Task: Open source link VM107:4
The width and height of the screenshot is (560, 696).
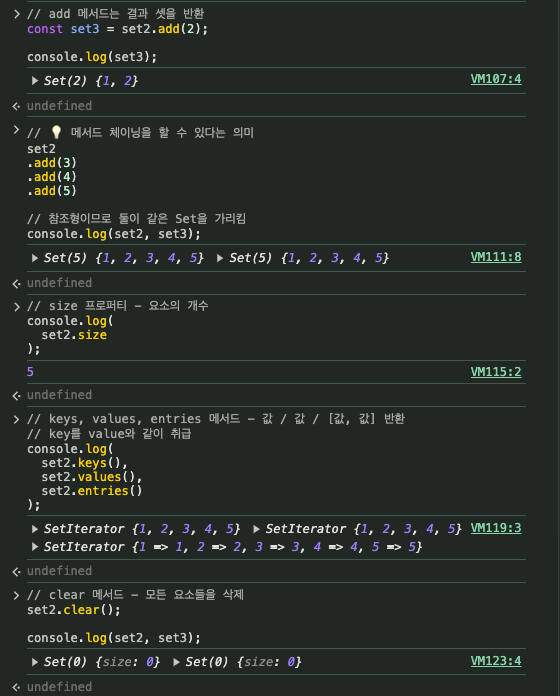Action: 496,79
